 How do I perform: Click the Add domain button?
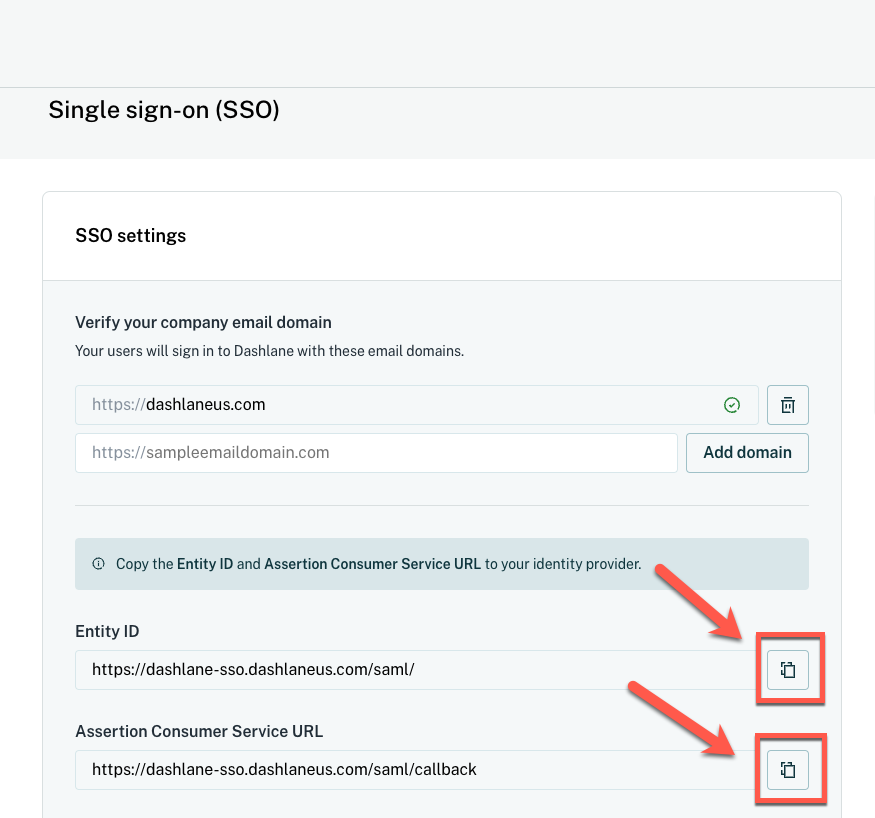(x=747, y=453)
